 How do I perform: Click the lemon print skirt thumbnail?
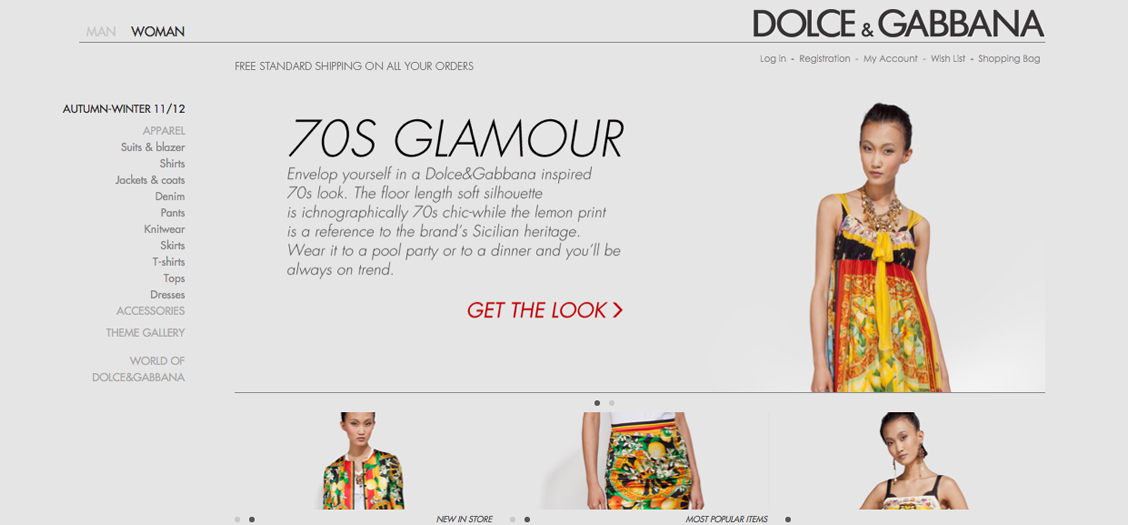(x=642, y=461)
